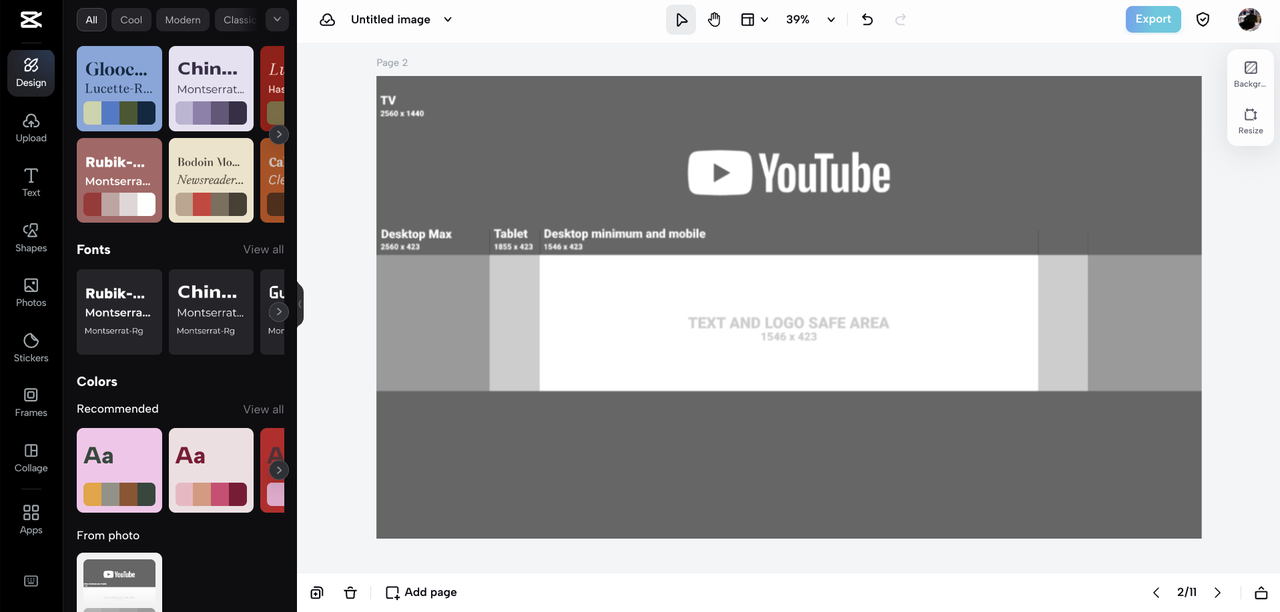
Task: Collapse the left side panel
Action: pyautogui.click(x=299, y=305)
